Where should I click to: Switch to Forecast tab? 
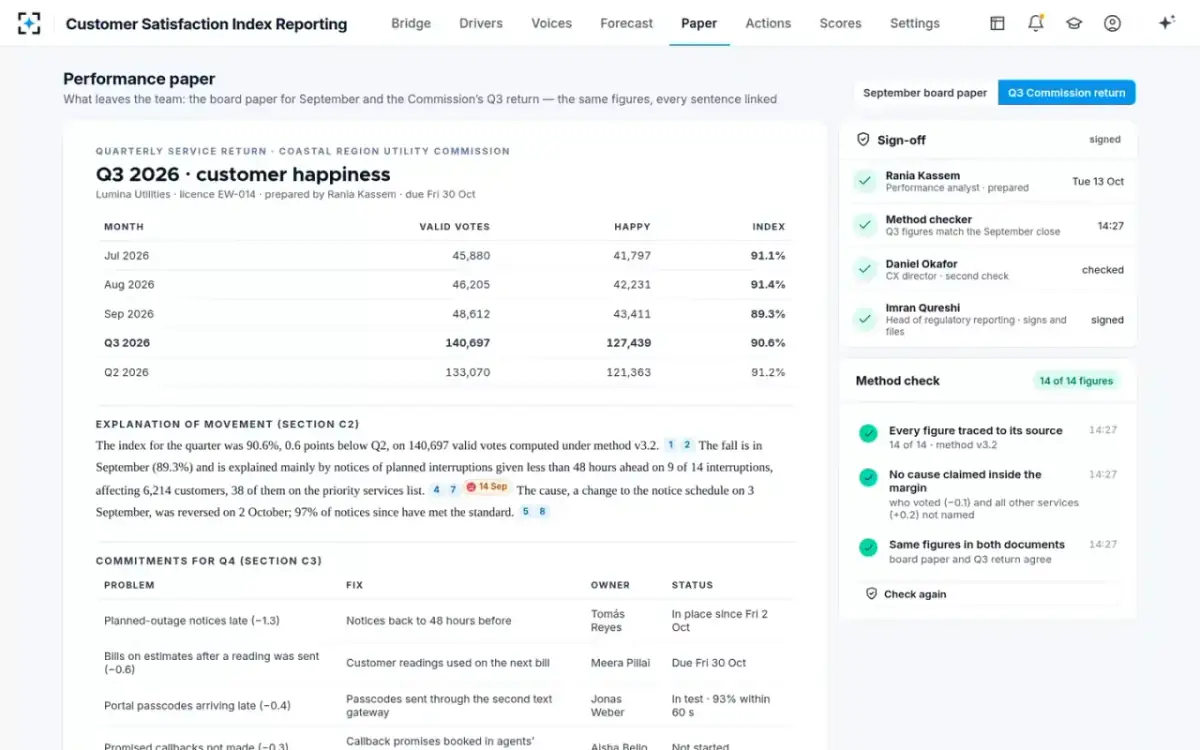(x=627, y=23)
